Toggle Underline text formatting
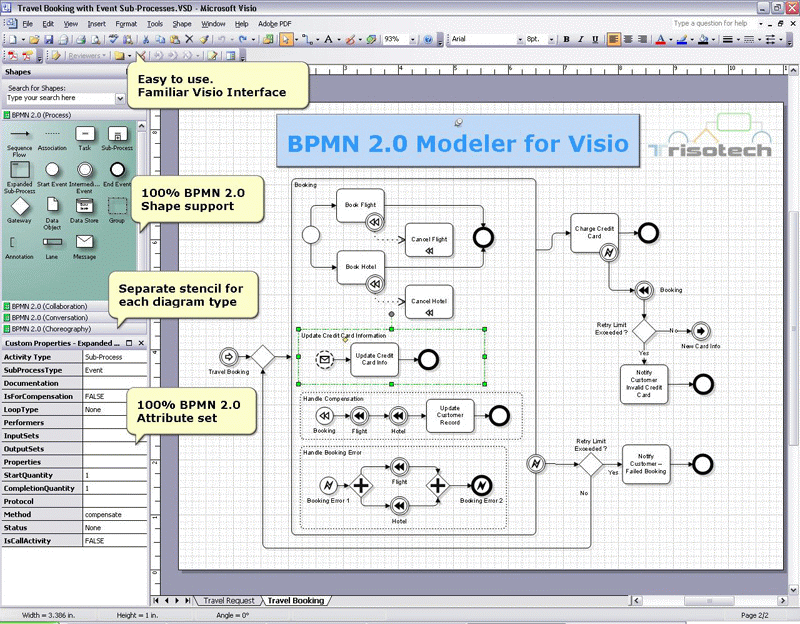Viewport: 800px width, 624px height. coord(595,39)
